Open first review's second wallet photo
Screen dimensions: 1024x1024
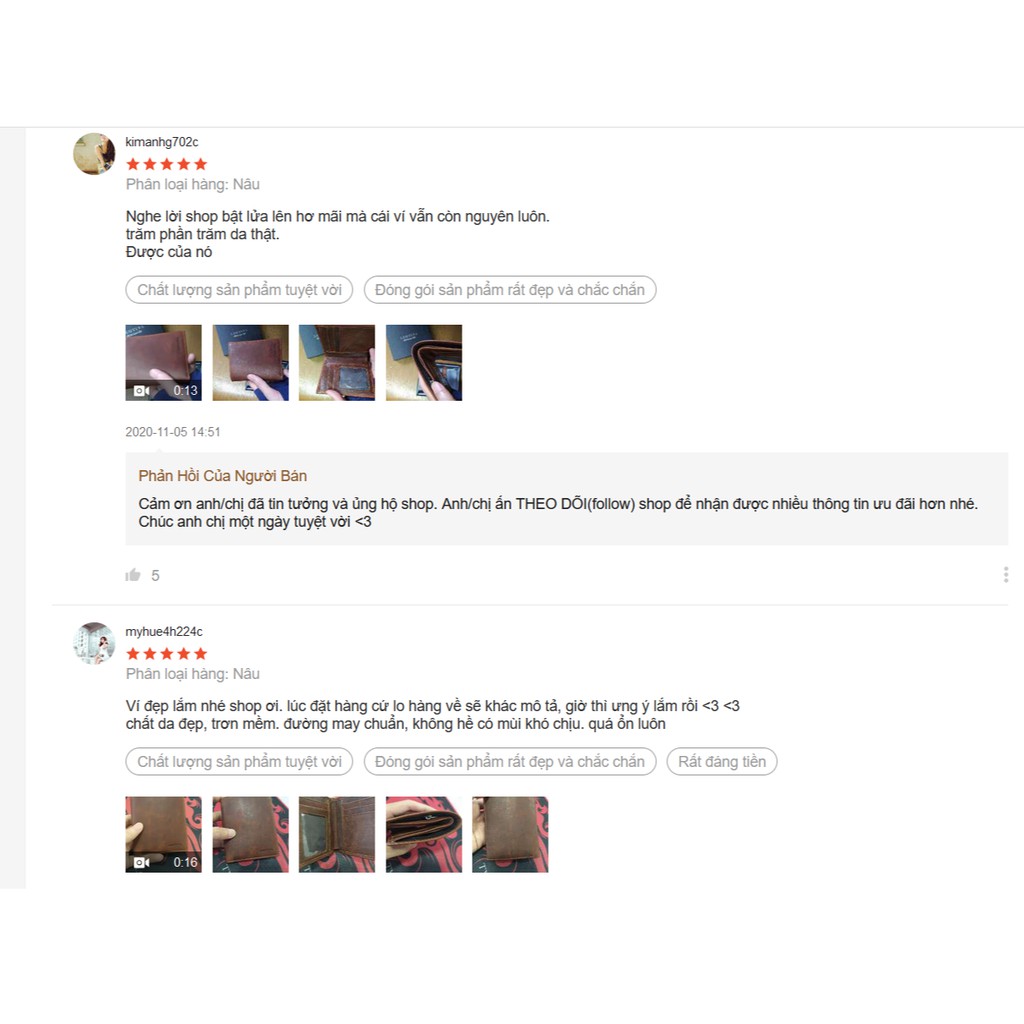click(250, 362)
